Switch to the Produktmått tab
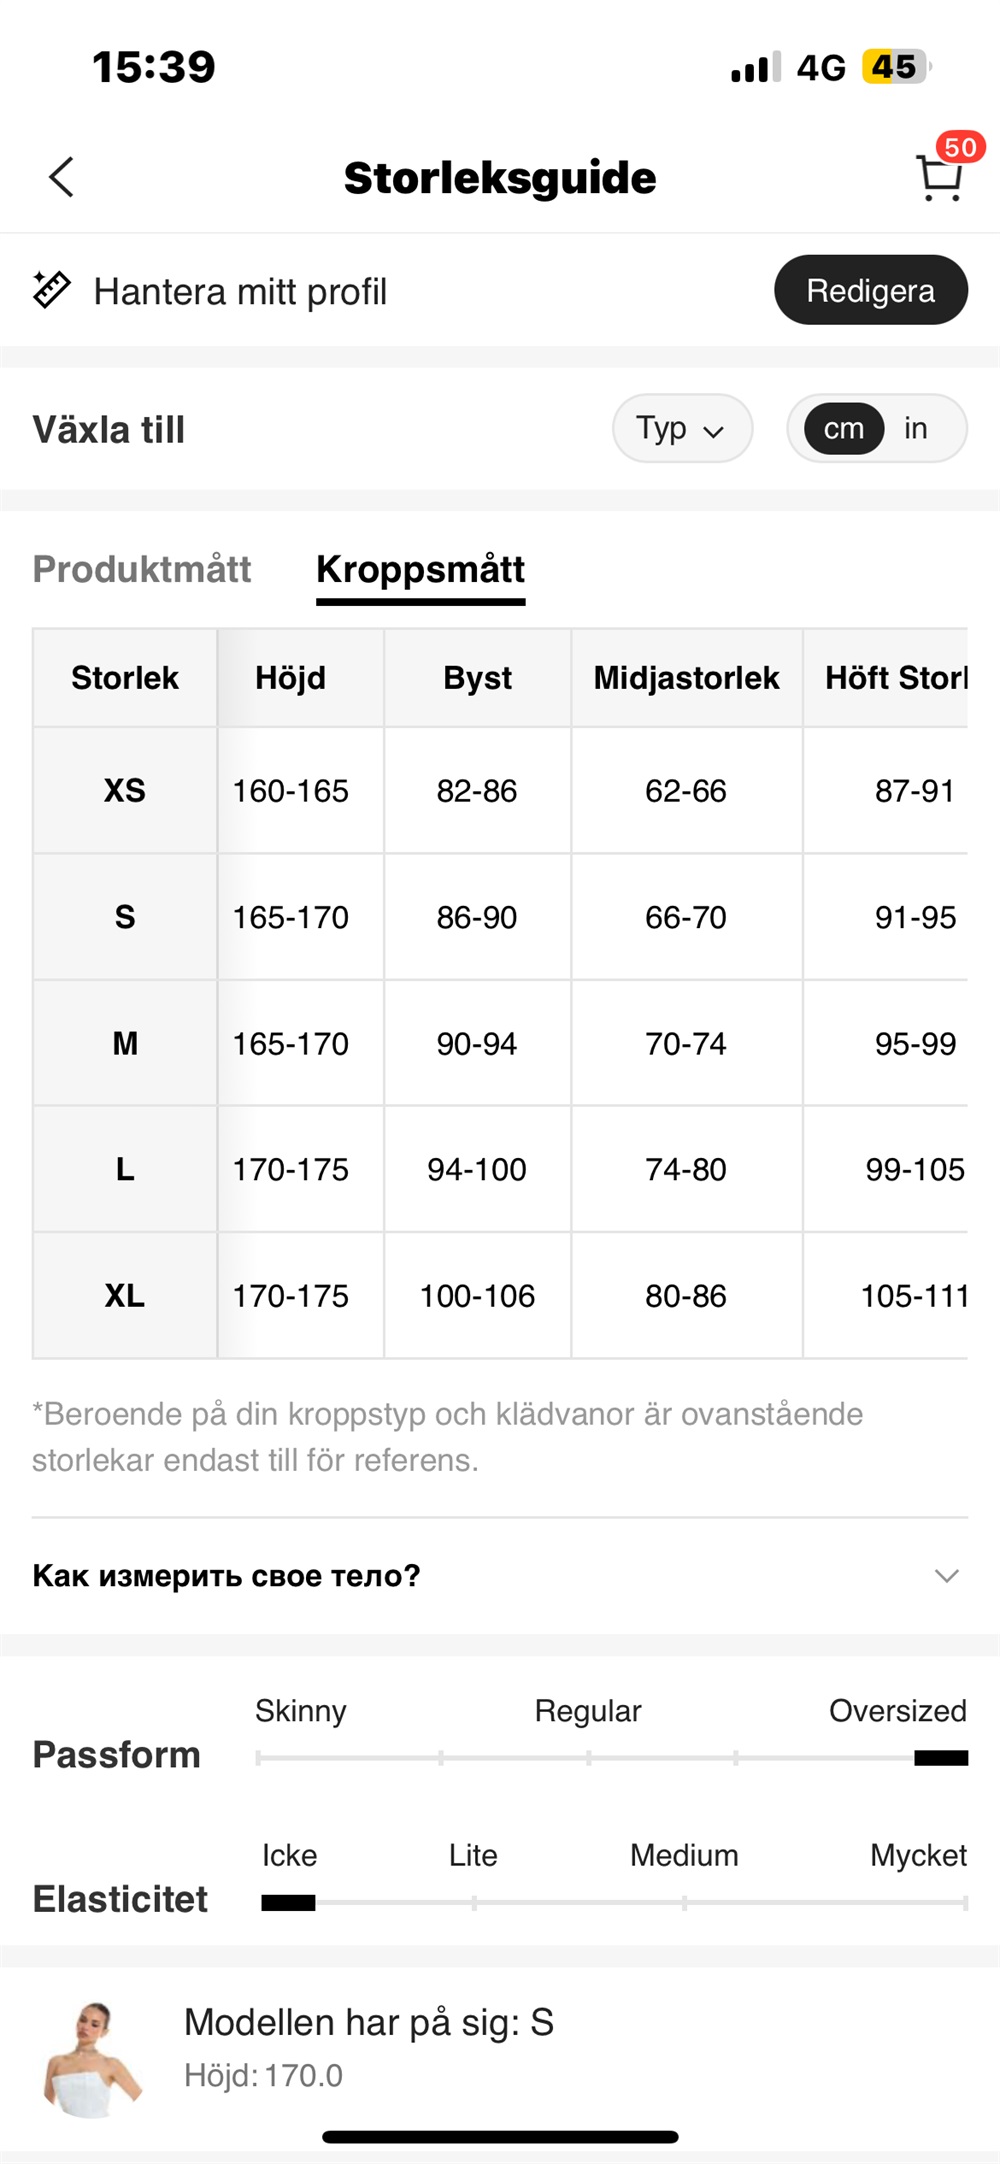This screenshot has height=2164, width=1000. point(142,569)
